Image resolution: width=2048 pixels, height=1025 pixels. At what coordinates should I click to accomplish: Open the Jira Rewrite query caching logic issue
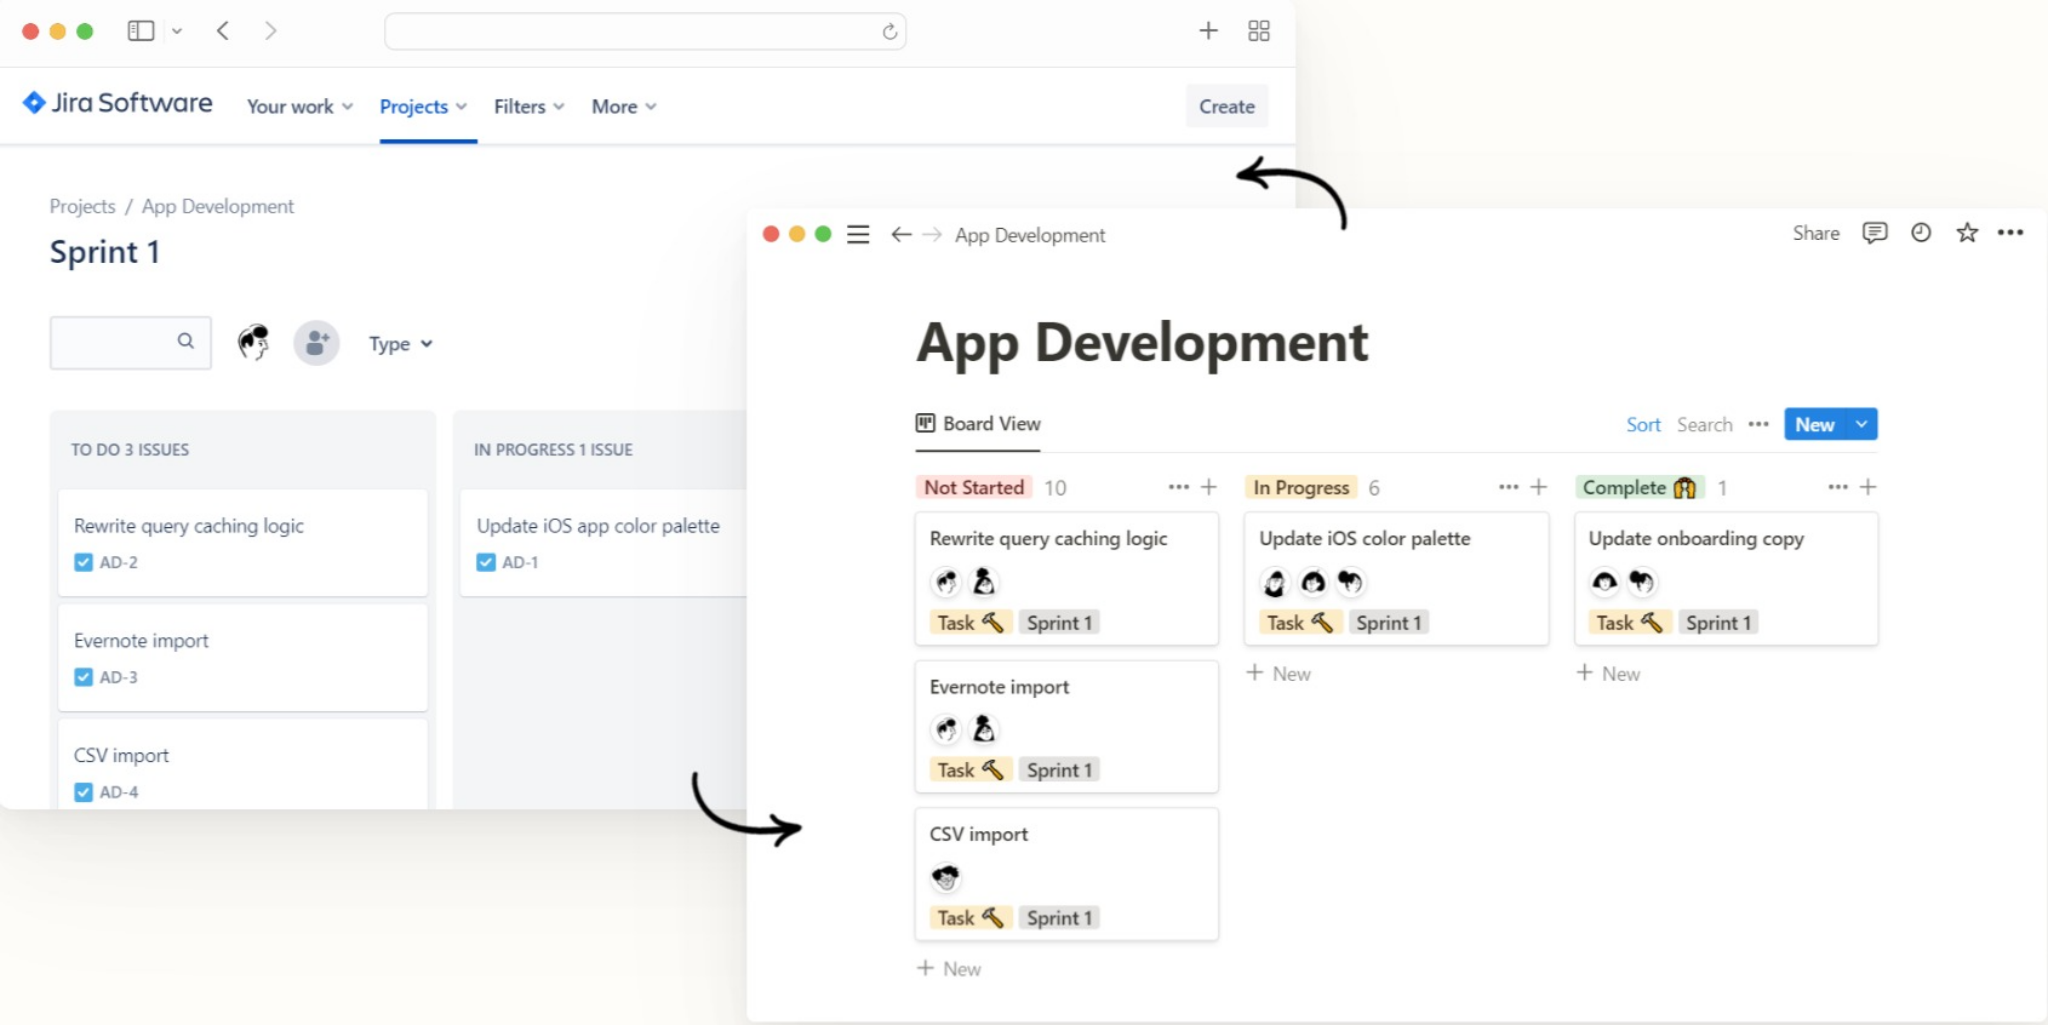tap(242, 542)
